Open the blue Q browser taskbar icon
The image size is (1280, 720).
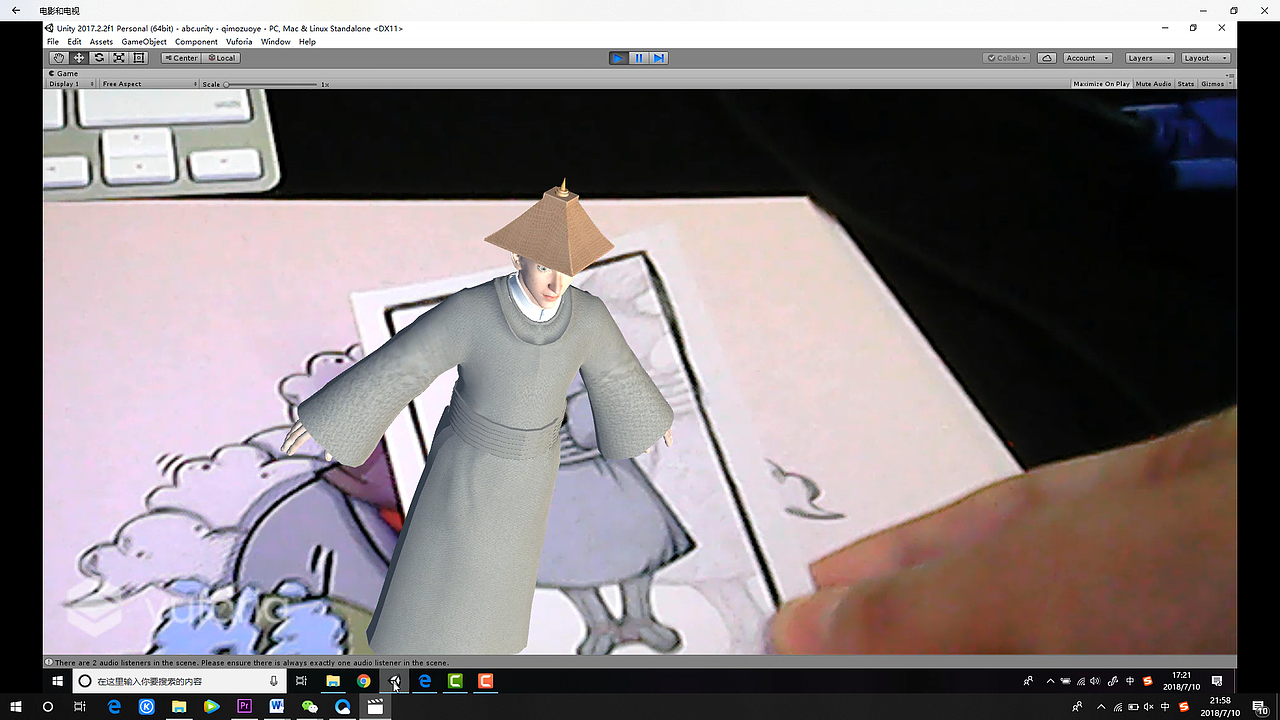click(x=343, y=707)
